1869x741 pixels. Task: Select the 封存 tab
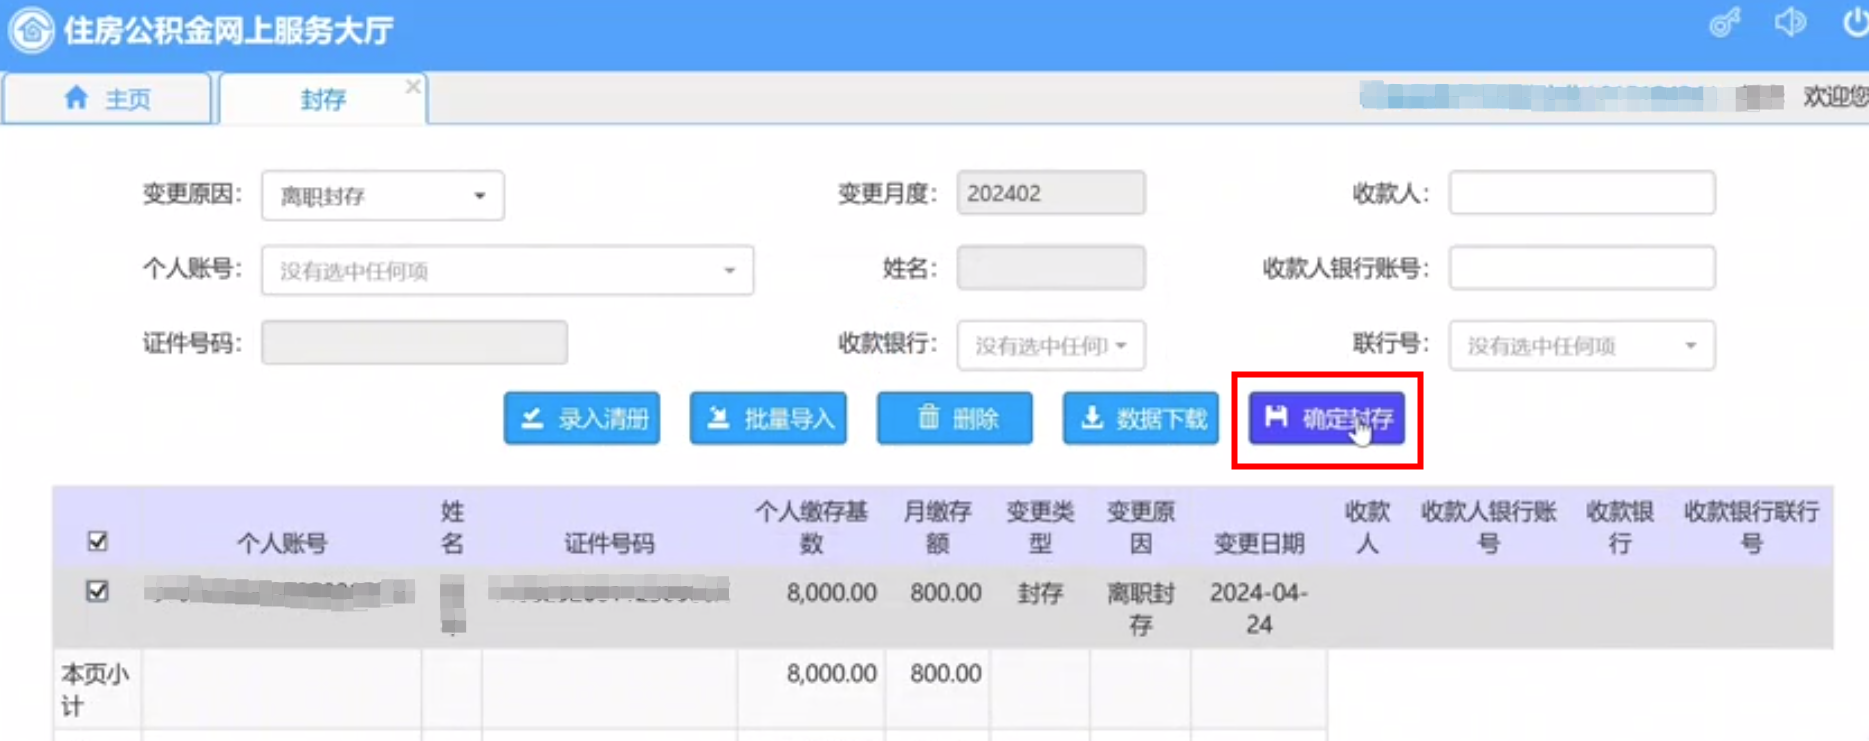tap(322, 98)
